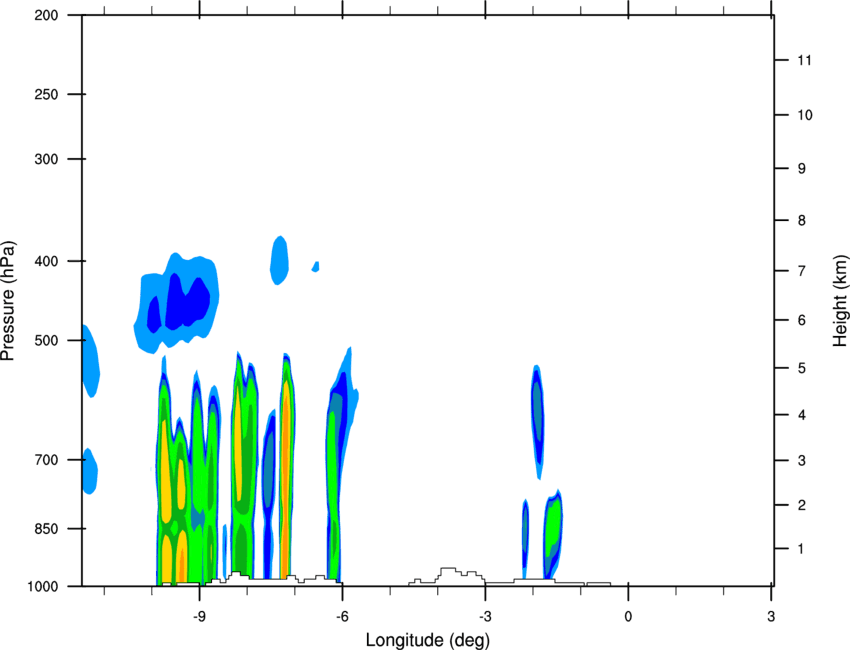850x650 pixels.
Task: Select the 700 pressure tick label
Action: coord(46,460)
